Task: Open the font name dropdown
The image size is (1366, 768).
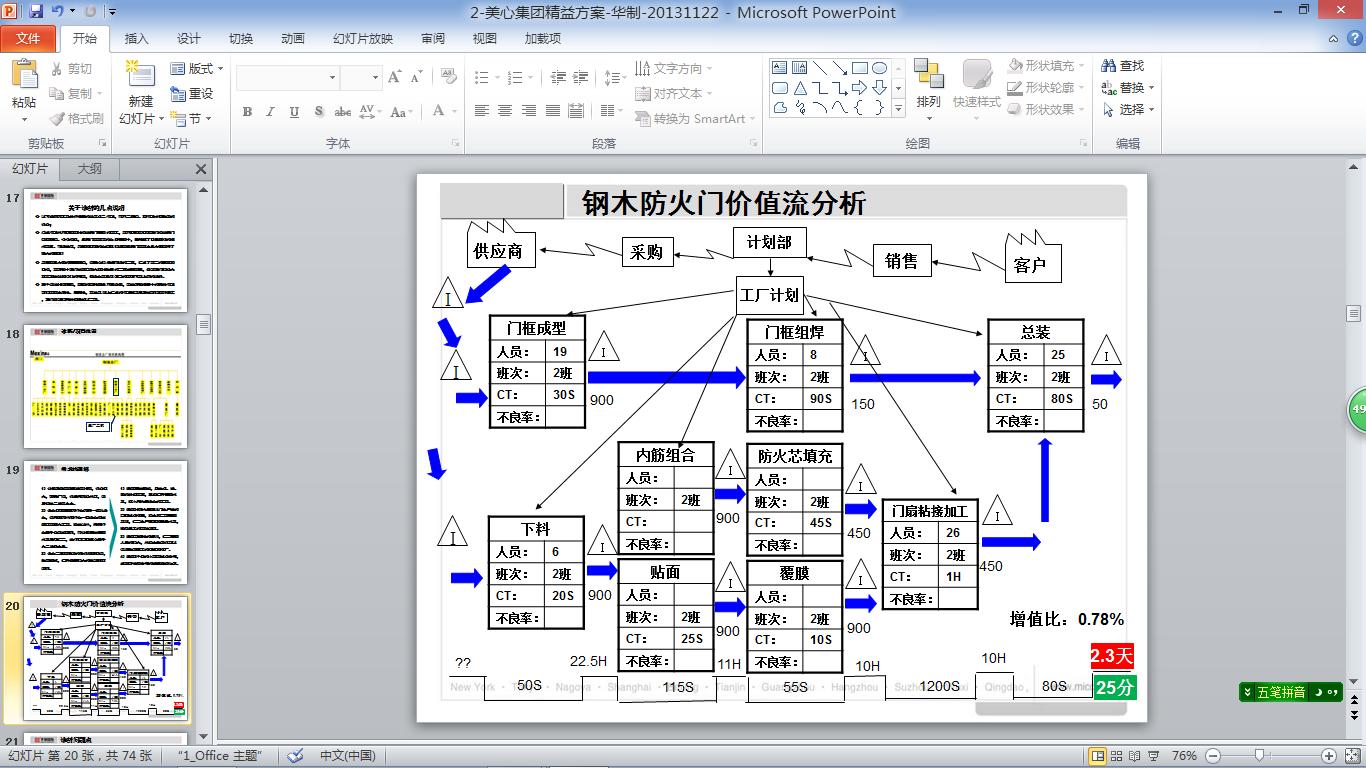Action: click(333, 77)
